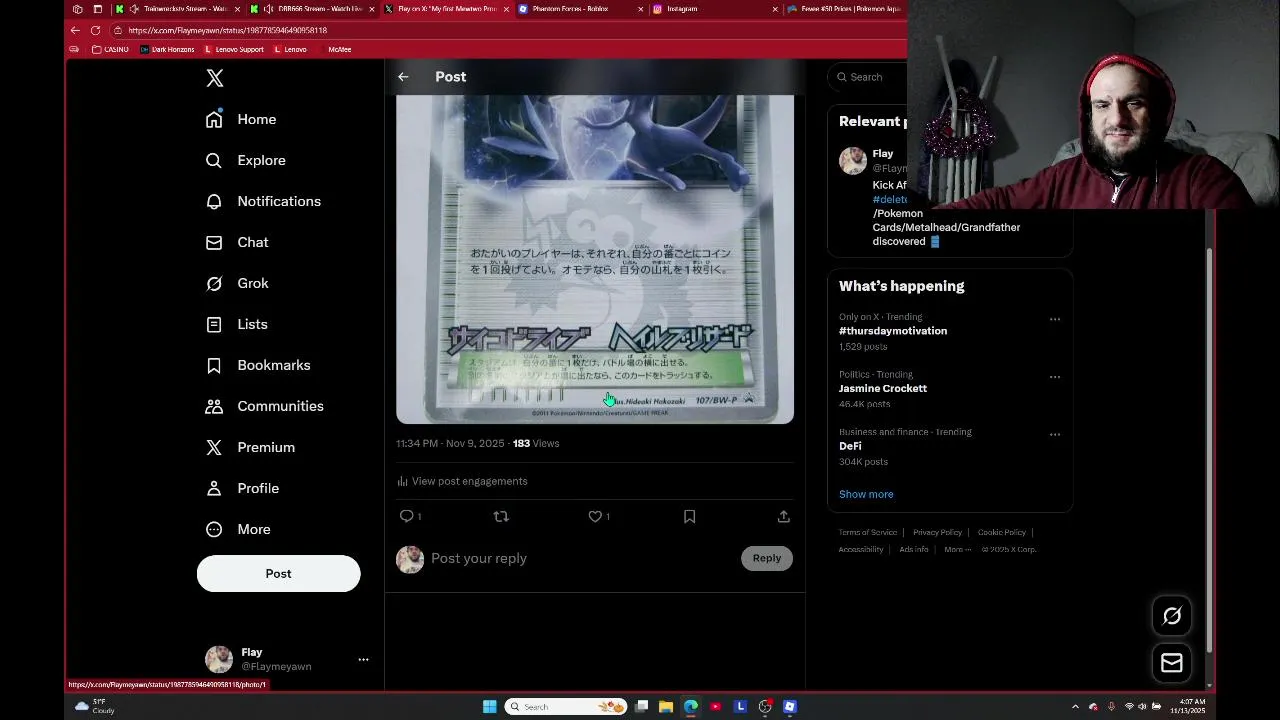Viewport: 1280px width, 720px height.
Task: Open the floating Grok button
Action: [1172, 616]
